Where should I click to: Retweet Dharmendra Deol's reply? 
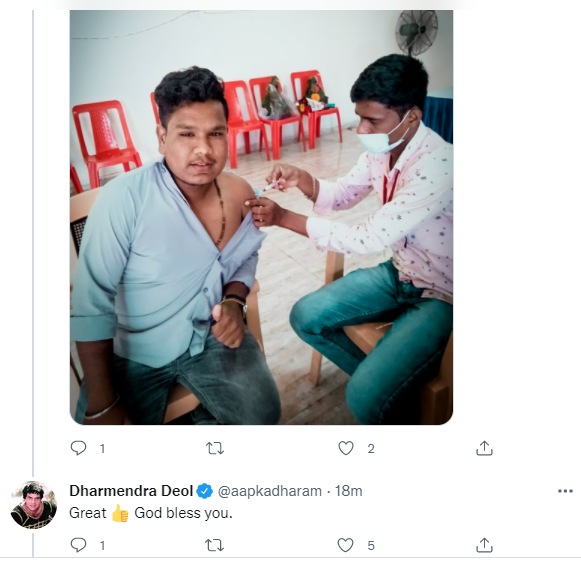point(215,545)
